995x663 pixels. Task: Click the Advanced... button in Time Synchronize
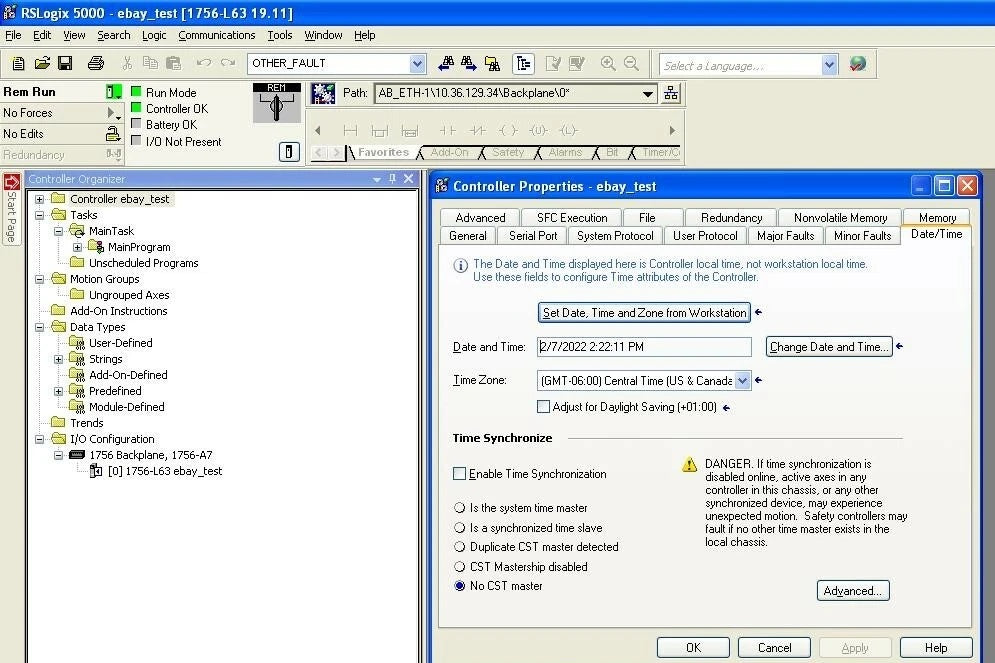[x=853, y=591]
